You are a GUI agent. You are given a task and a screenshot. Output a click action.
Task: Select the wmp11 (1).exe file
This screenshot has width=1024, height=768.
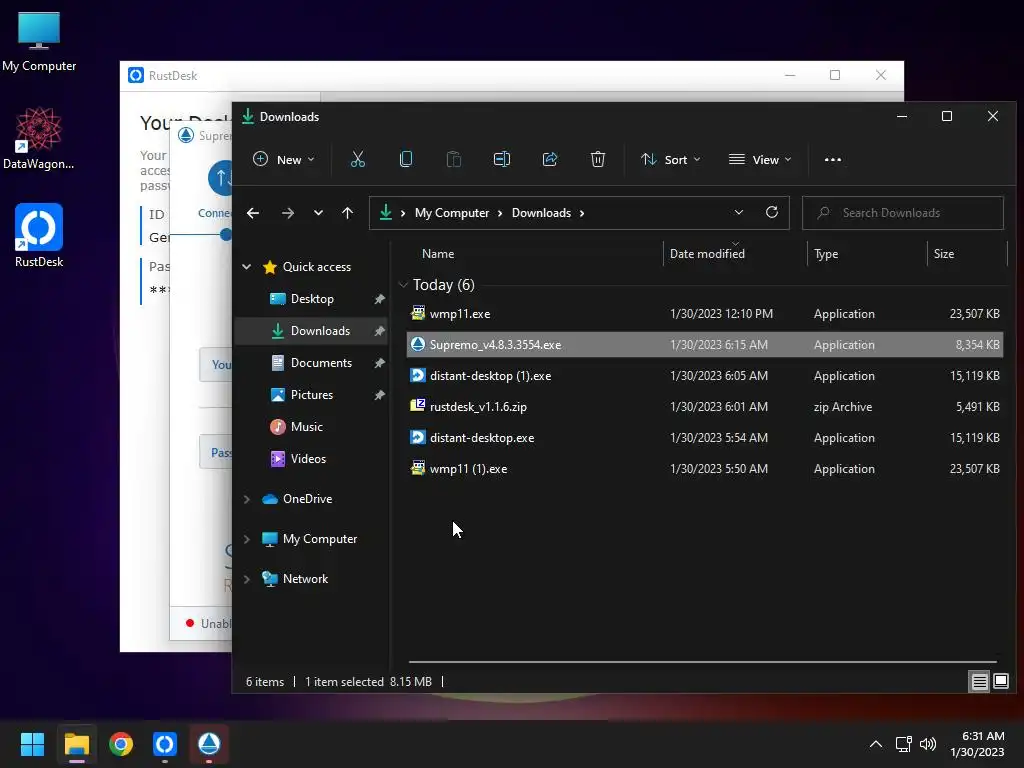[x=705, y=469]
